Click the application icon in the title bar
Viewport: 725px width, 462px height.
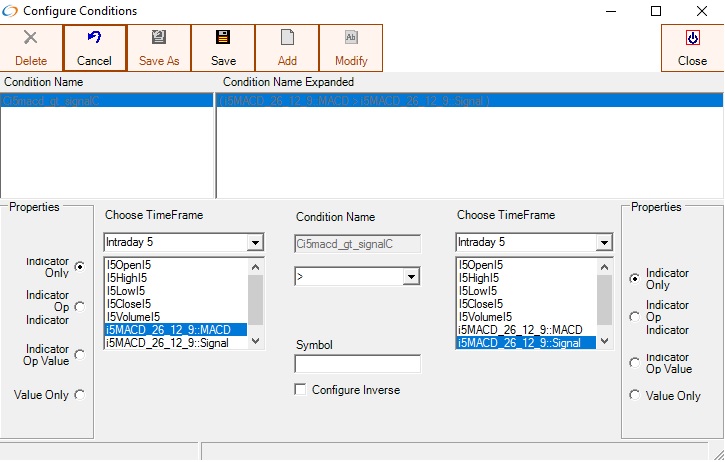(x=10, y=11)
